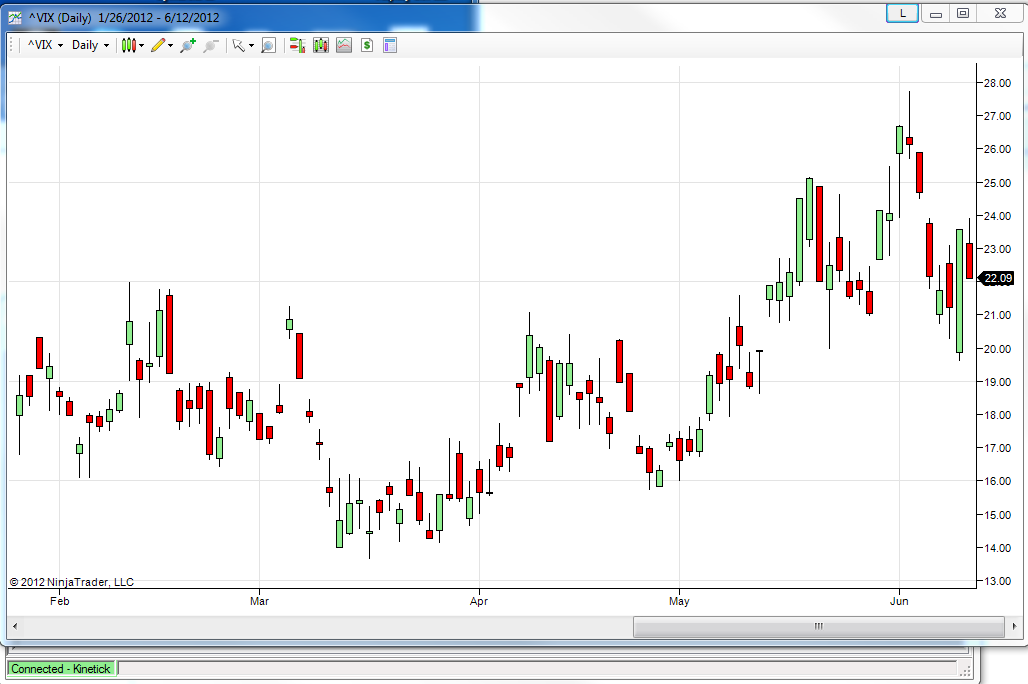
Task: Click the zoom out magnifier icon
Action: pyautogui.click(x=210, y=45)
